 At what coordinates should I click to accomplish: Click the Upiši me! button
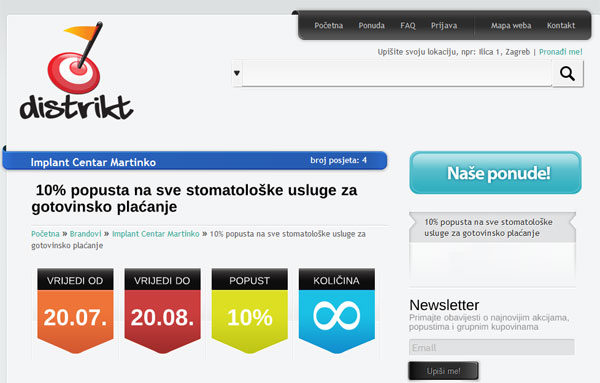point(443,371)
